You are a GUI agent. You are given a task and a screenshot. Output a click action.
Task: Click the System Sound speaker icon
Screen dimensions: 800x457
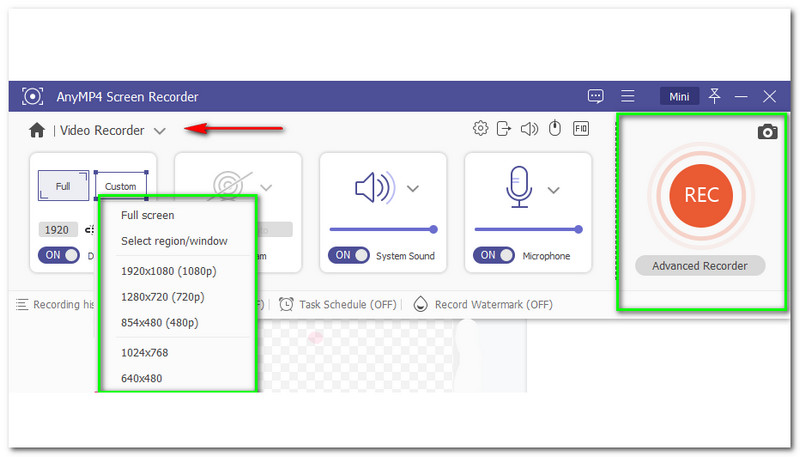coord(375,188)
